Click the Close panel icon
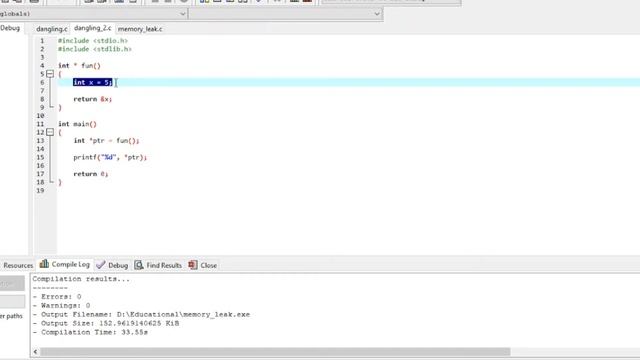The height and width of the screenshot is (360, 640). coord(193,265)
